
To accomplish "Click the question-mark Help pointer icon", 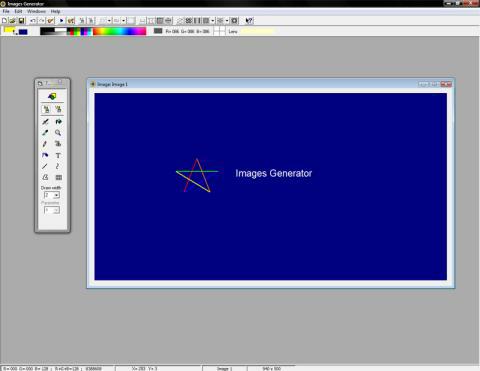I will tap(249, 21).
